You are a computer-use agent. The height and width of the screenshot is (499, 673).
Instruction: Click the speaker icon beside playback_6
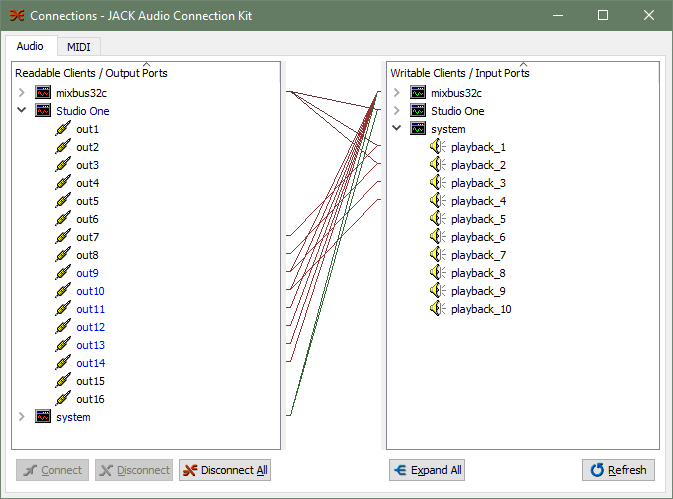pyautogui.click(x=438, y=237)
